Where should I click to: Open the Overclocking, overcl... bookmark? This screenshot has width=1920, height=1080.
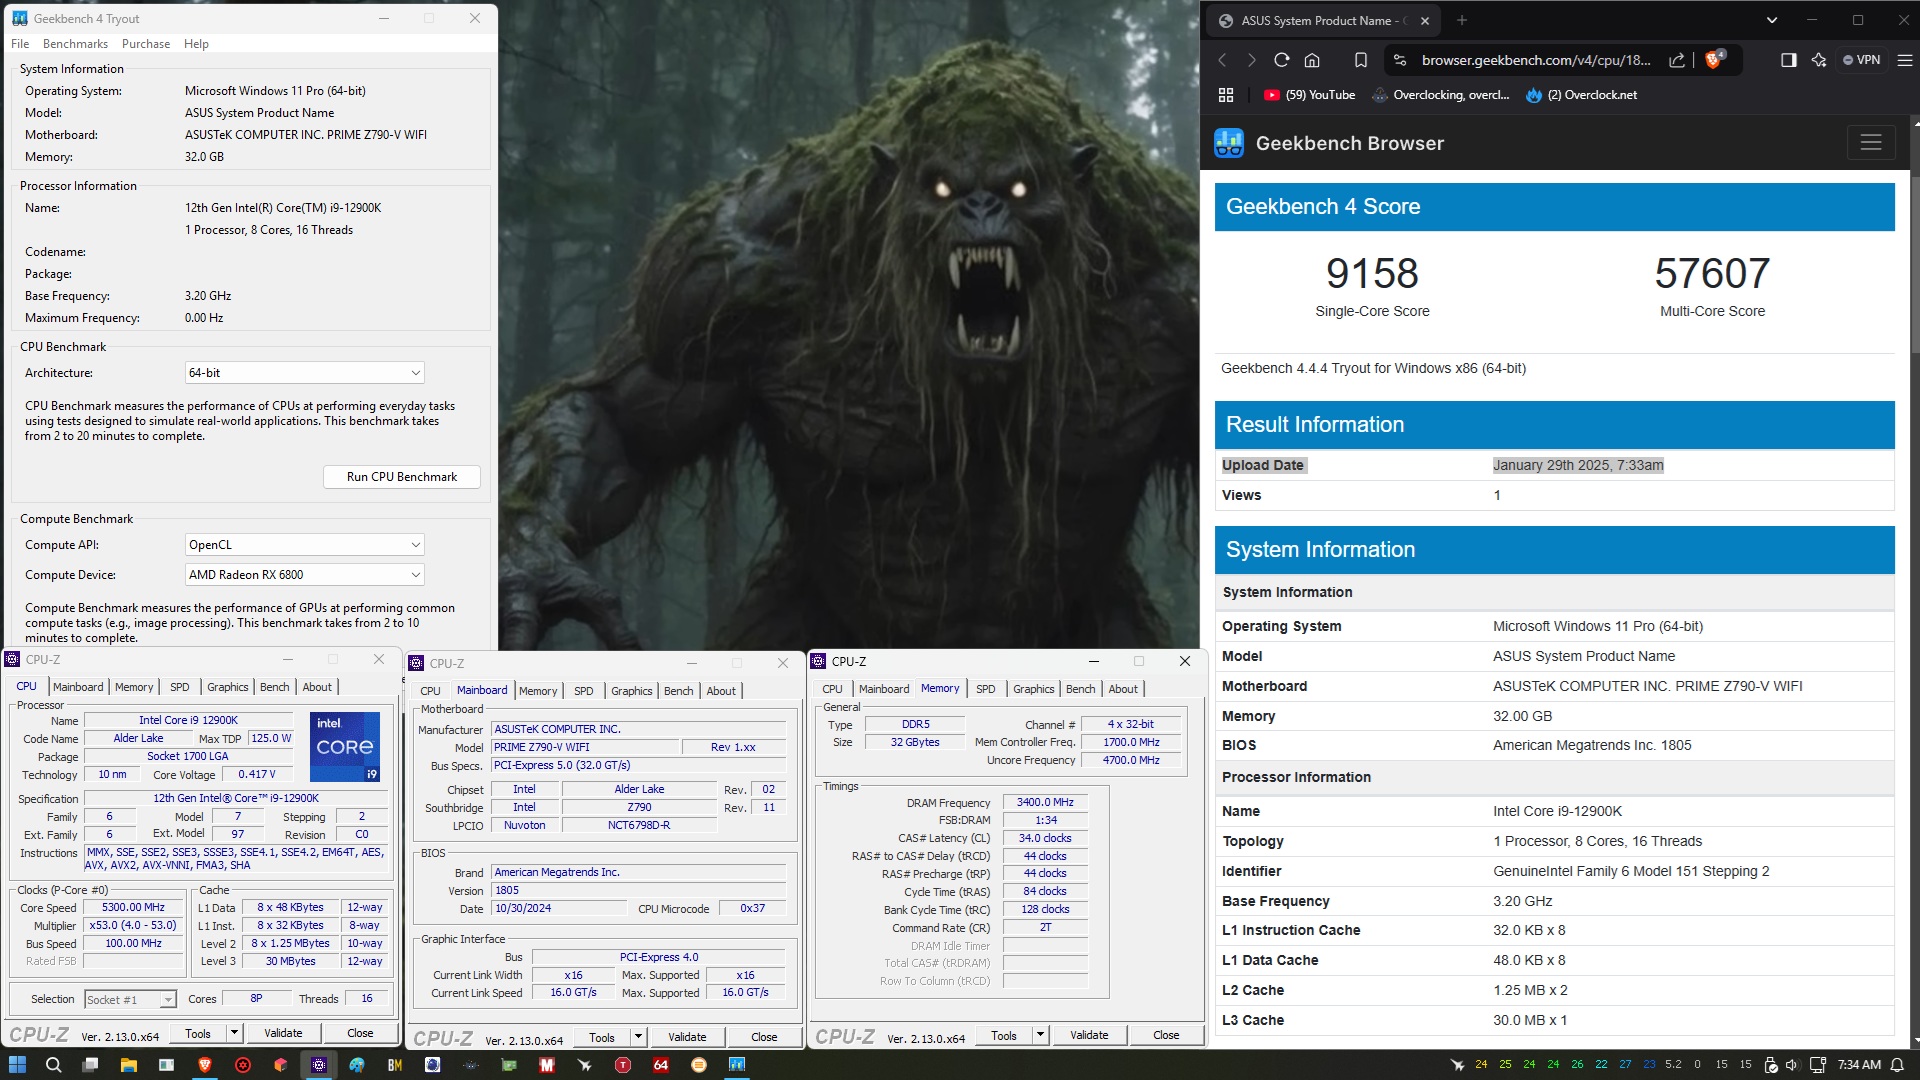coord(1441,95)
